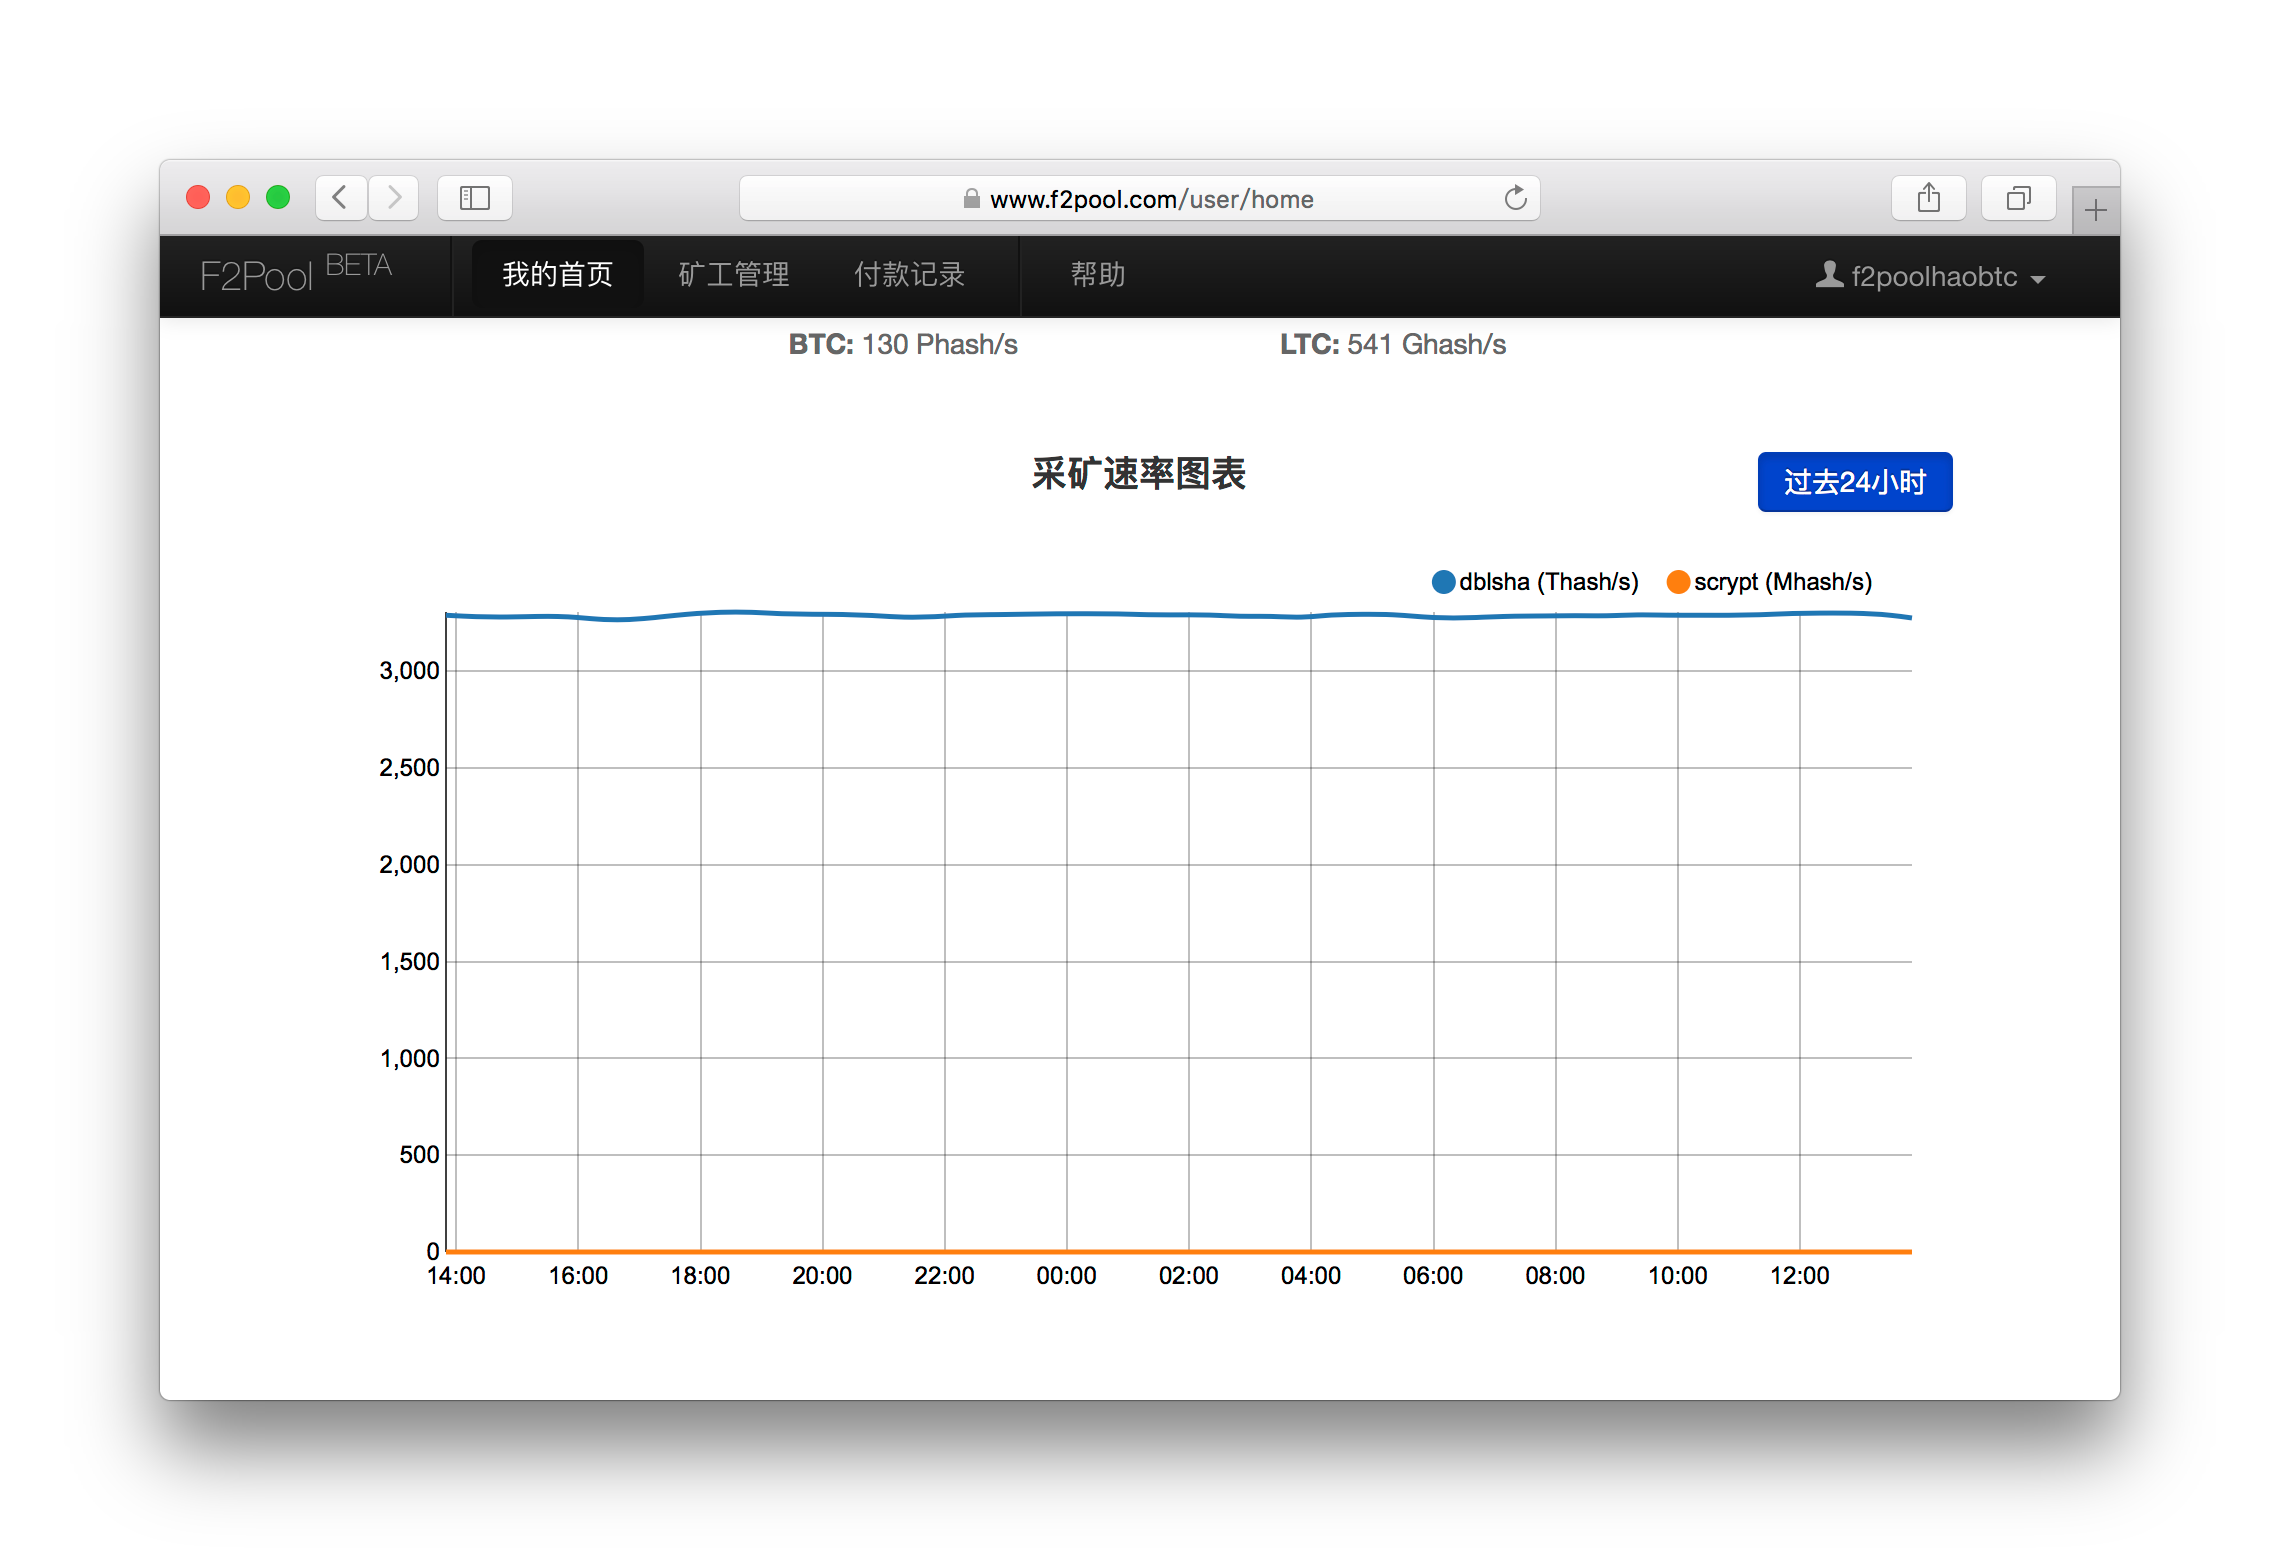Viewport: 2280px width, 1560px height.
Task: Open a new tab with plus icon
Action: point(2095,210)
